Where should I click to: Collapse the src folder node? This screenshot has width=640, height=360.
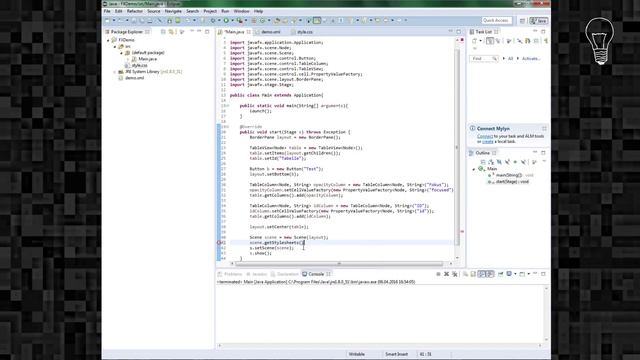[x=115, y=47]
